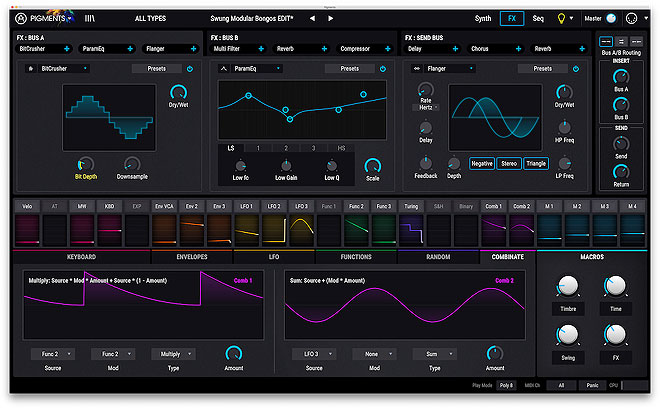
Task: Toggle the Flanger effect power button
Action: tap(575, 69)
